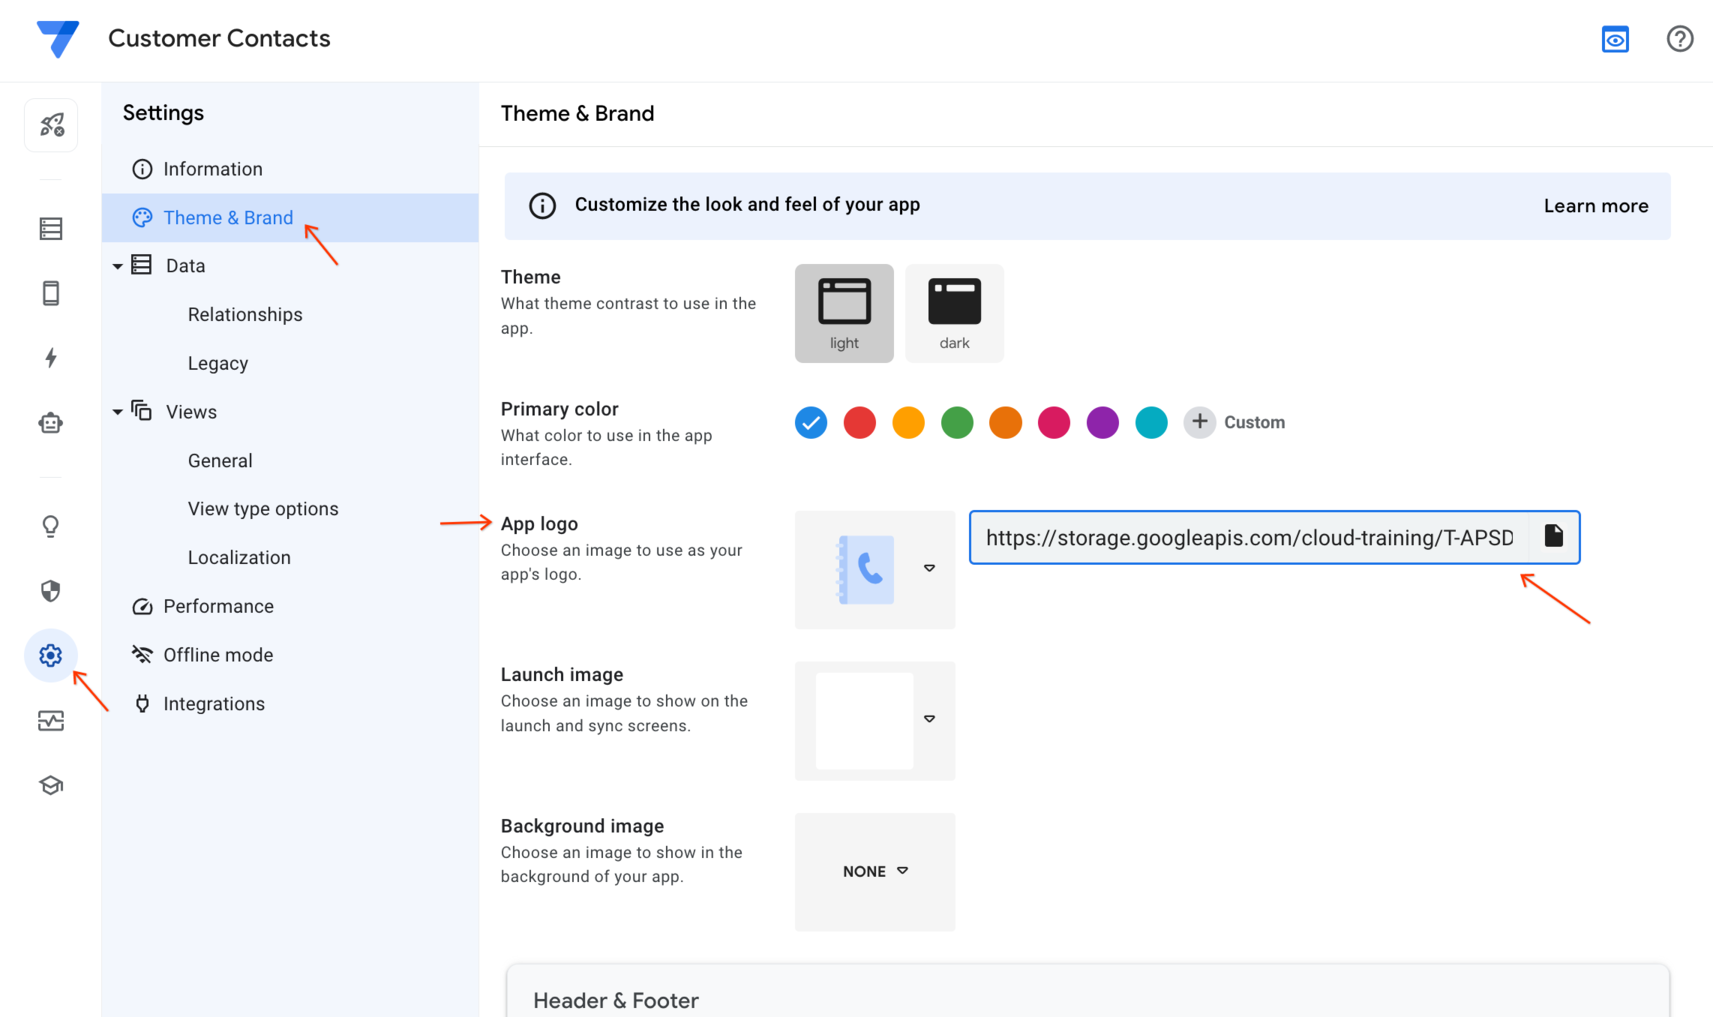Collapse the Data section in Settings
Viewport: 1713px width, 1017px height.
point(118,266)
